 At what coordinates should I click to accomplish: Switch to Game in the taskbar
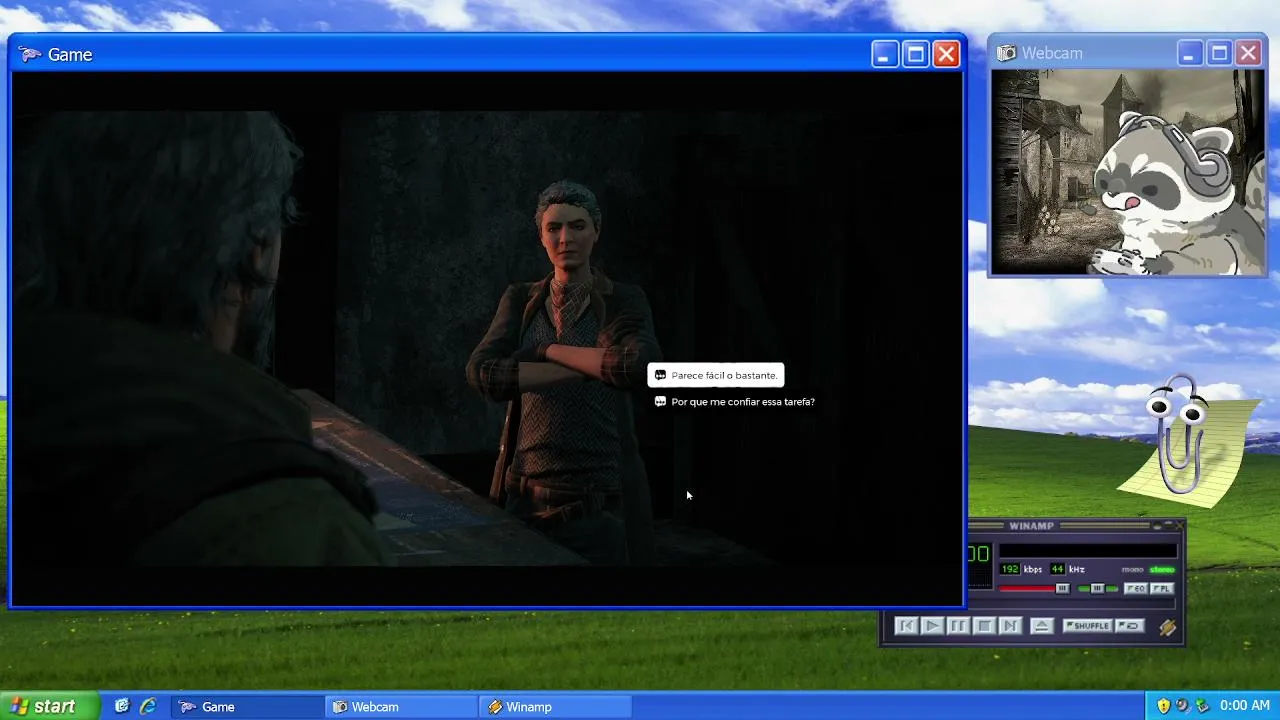point(248,707)
